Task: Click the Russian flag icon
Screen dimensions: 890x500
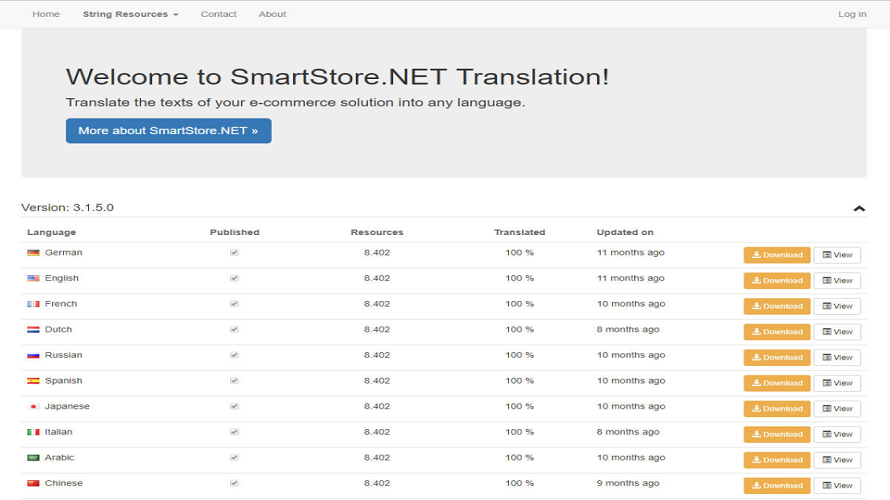Action: point(33,355)
